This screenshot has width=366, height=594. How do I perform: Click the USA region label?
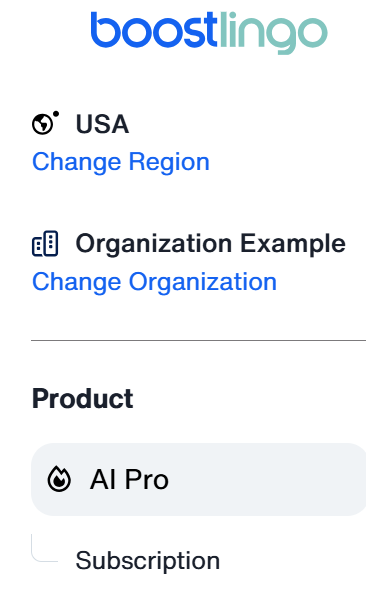(102, 124)
